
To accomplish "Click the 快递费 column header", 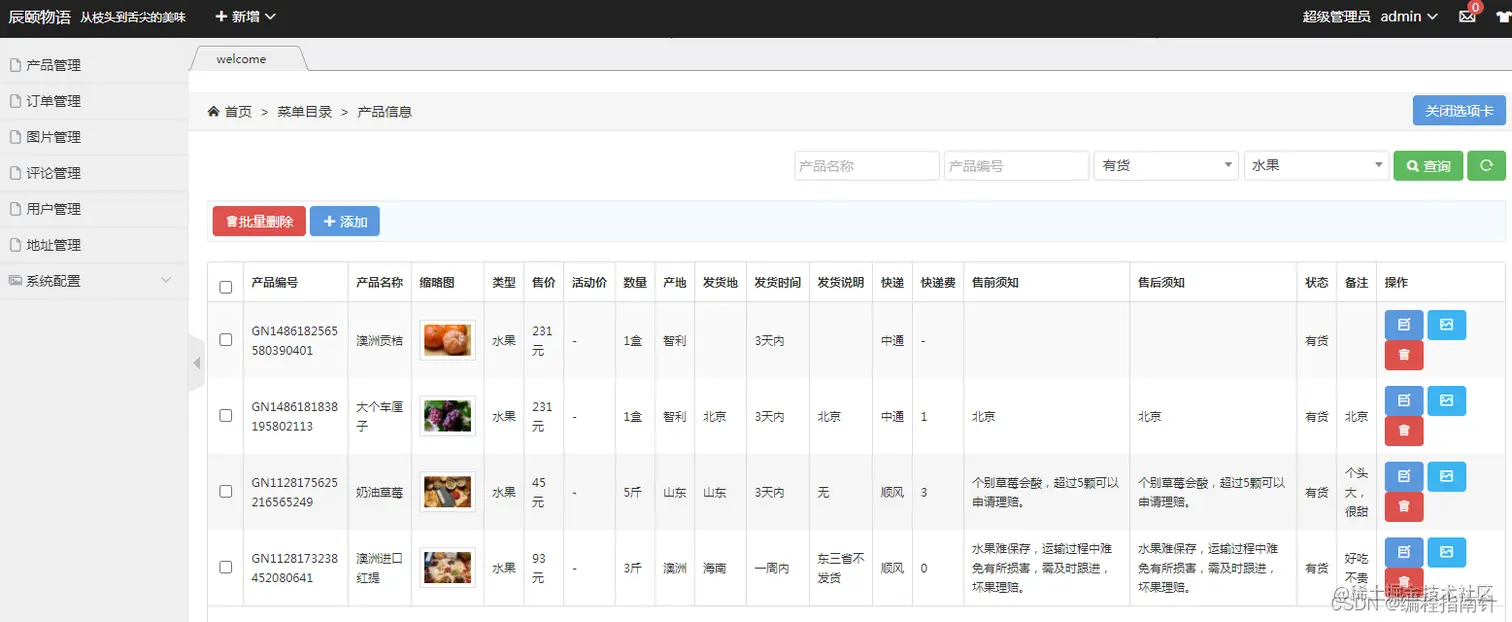I will pyautogui.click(x=938, y=283).
